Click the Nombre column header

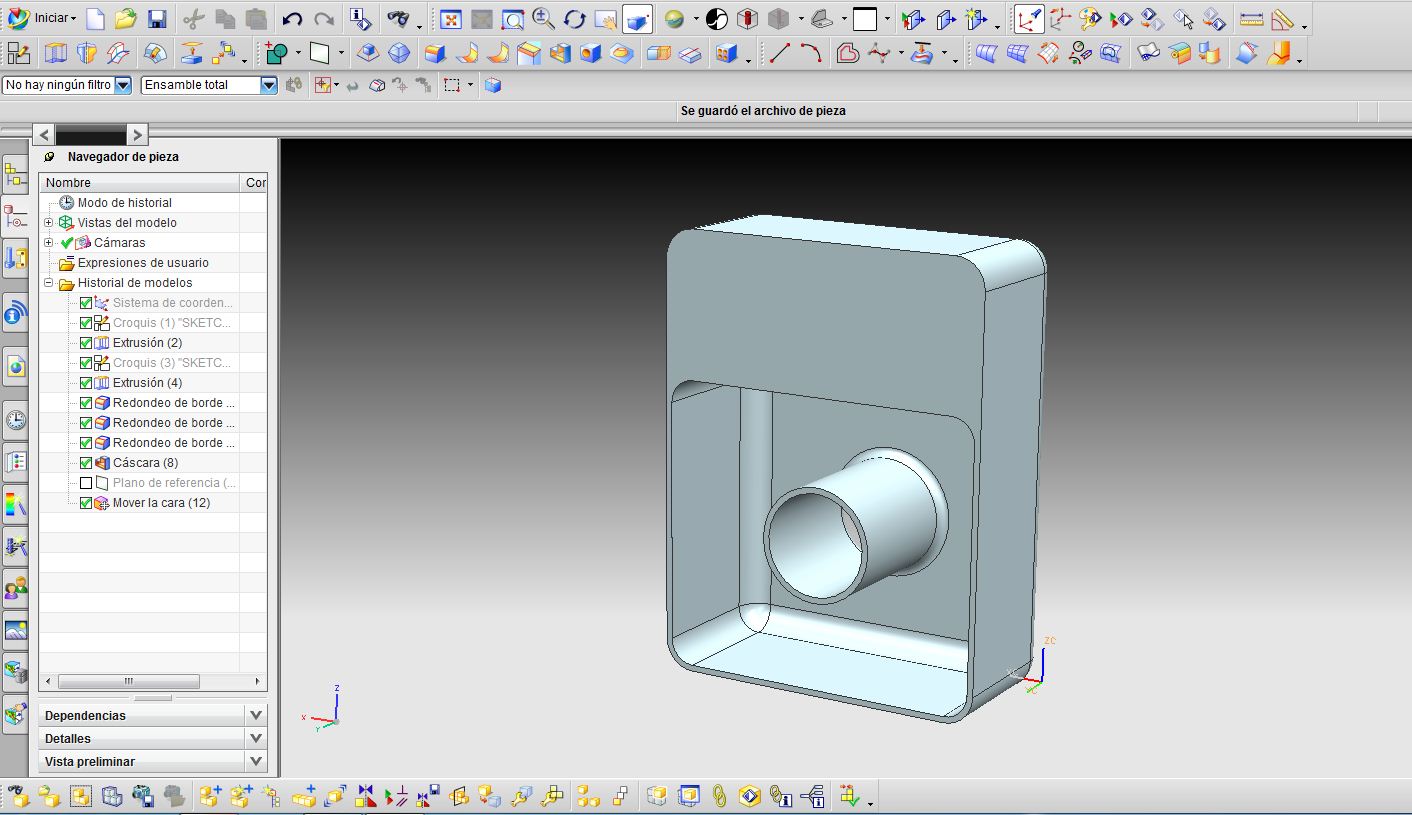[x=140, y=182]
